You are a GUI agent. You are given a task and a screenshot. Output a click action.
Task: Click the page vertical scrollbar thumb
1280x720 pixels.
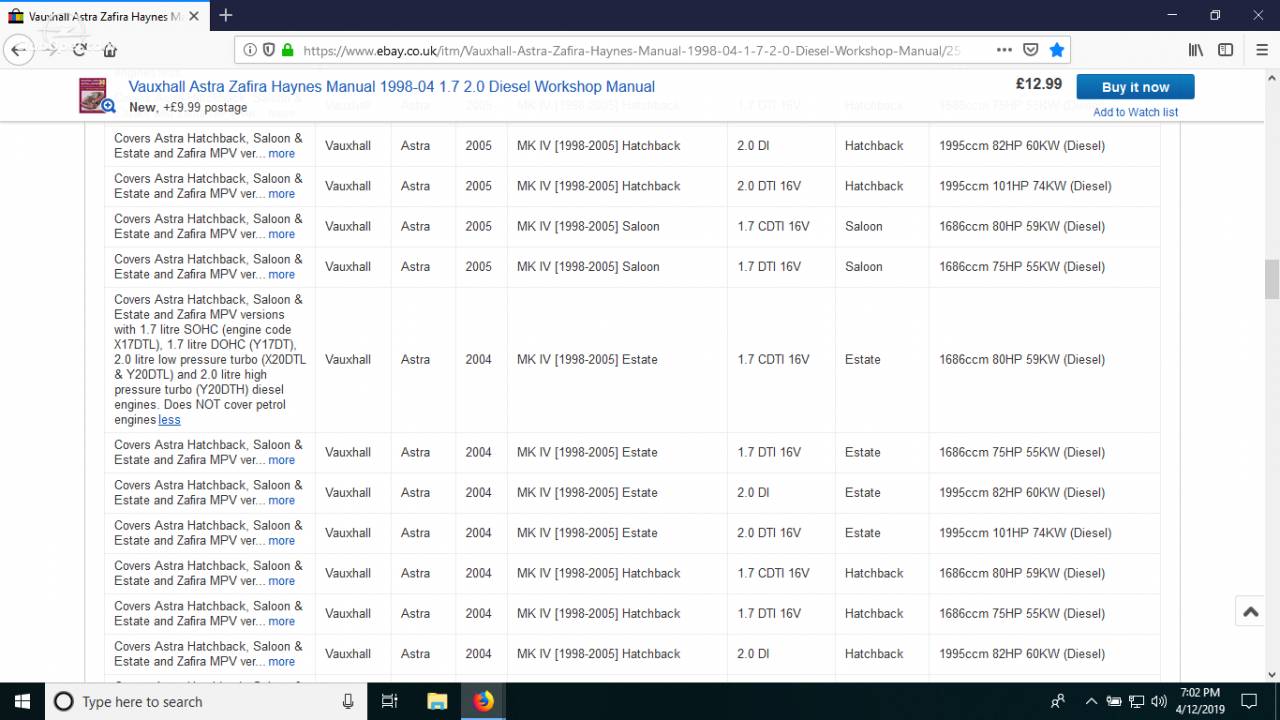point(1272,279)
